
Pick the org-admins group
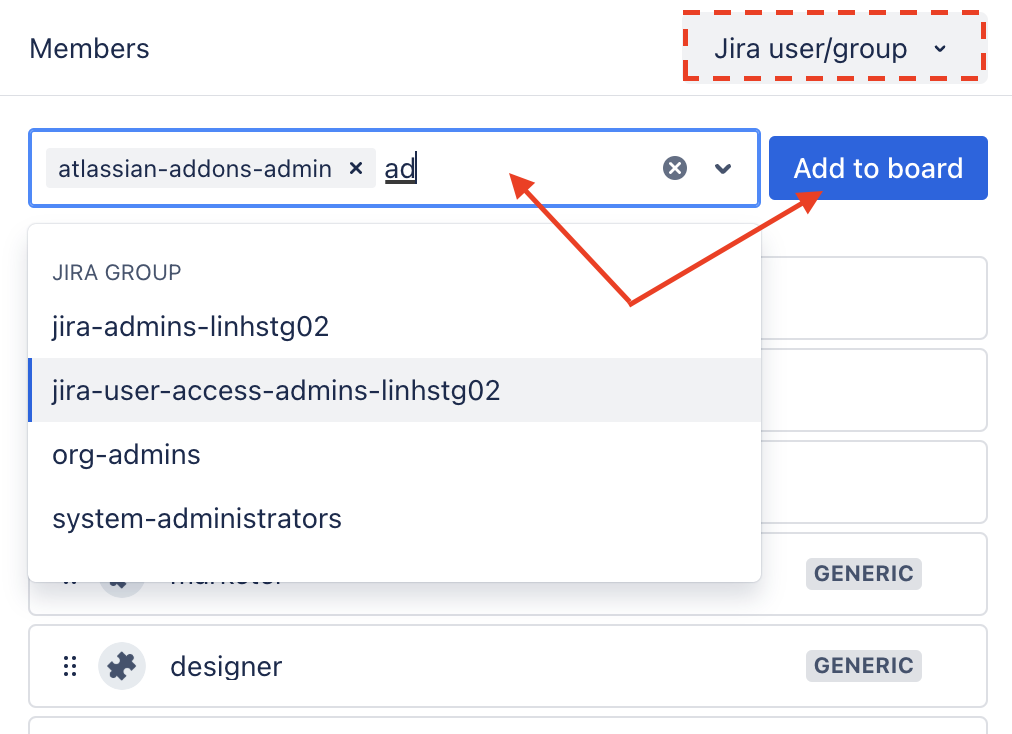pyautogui.click(x=394, y=454)
